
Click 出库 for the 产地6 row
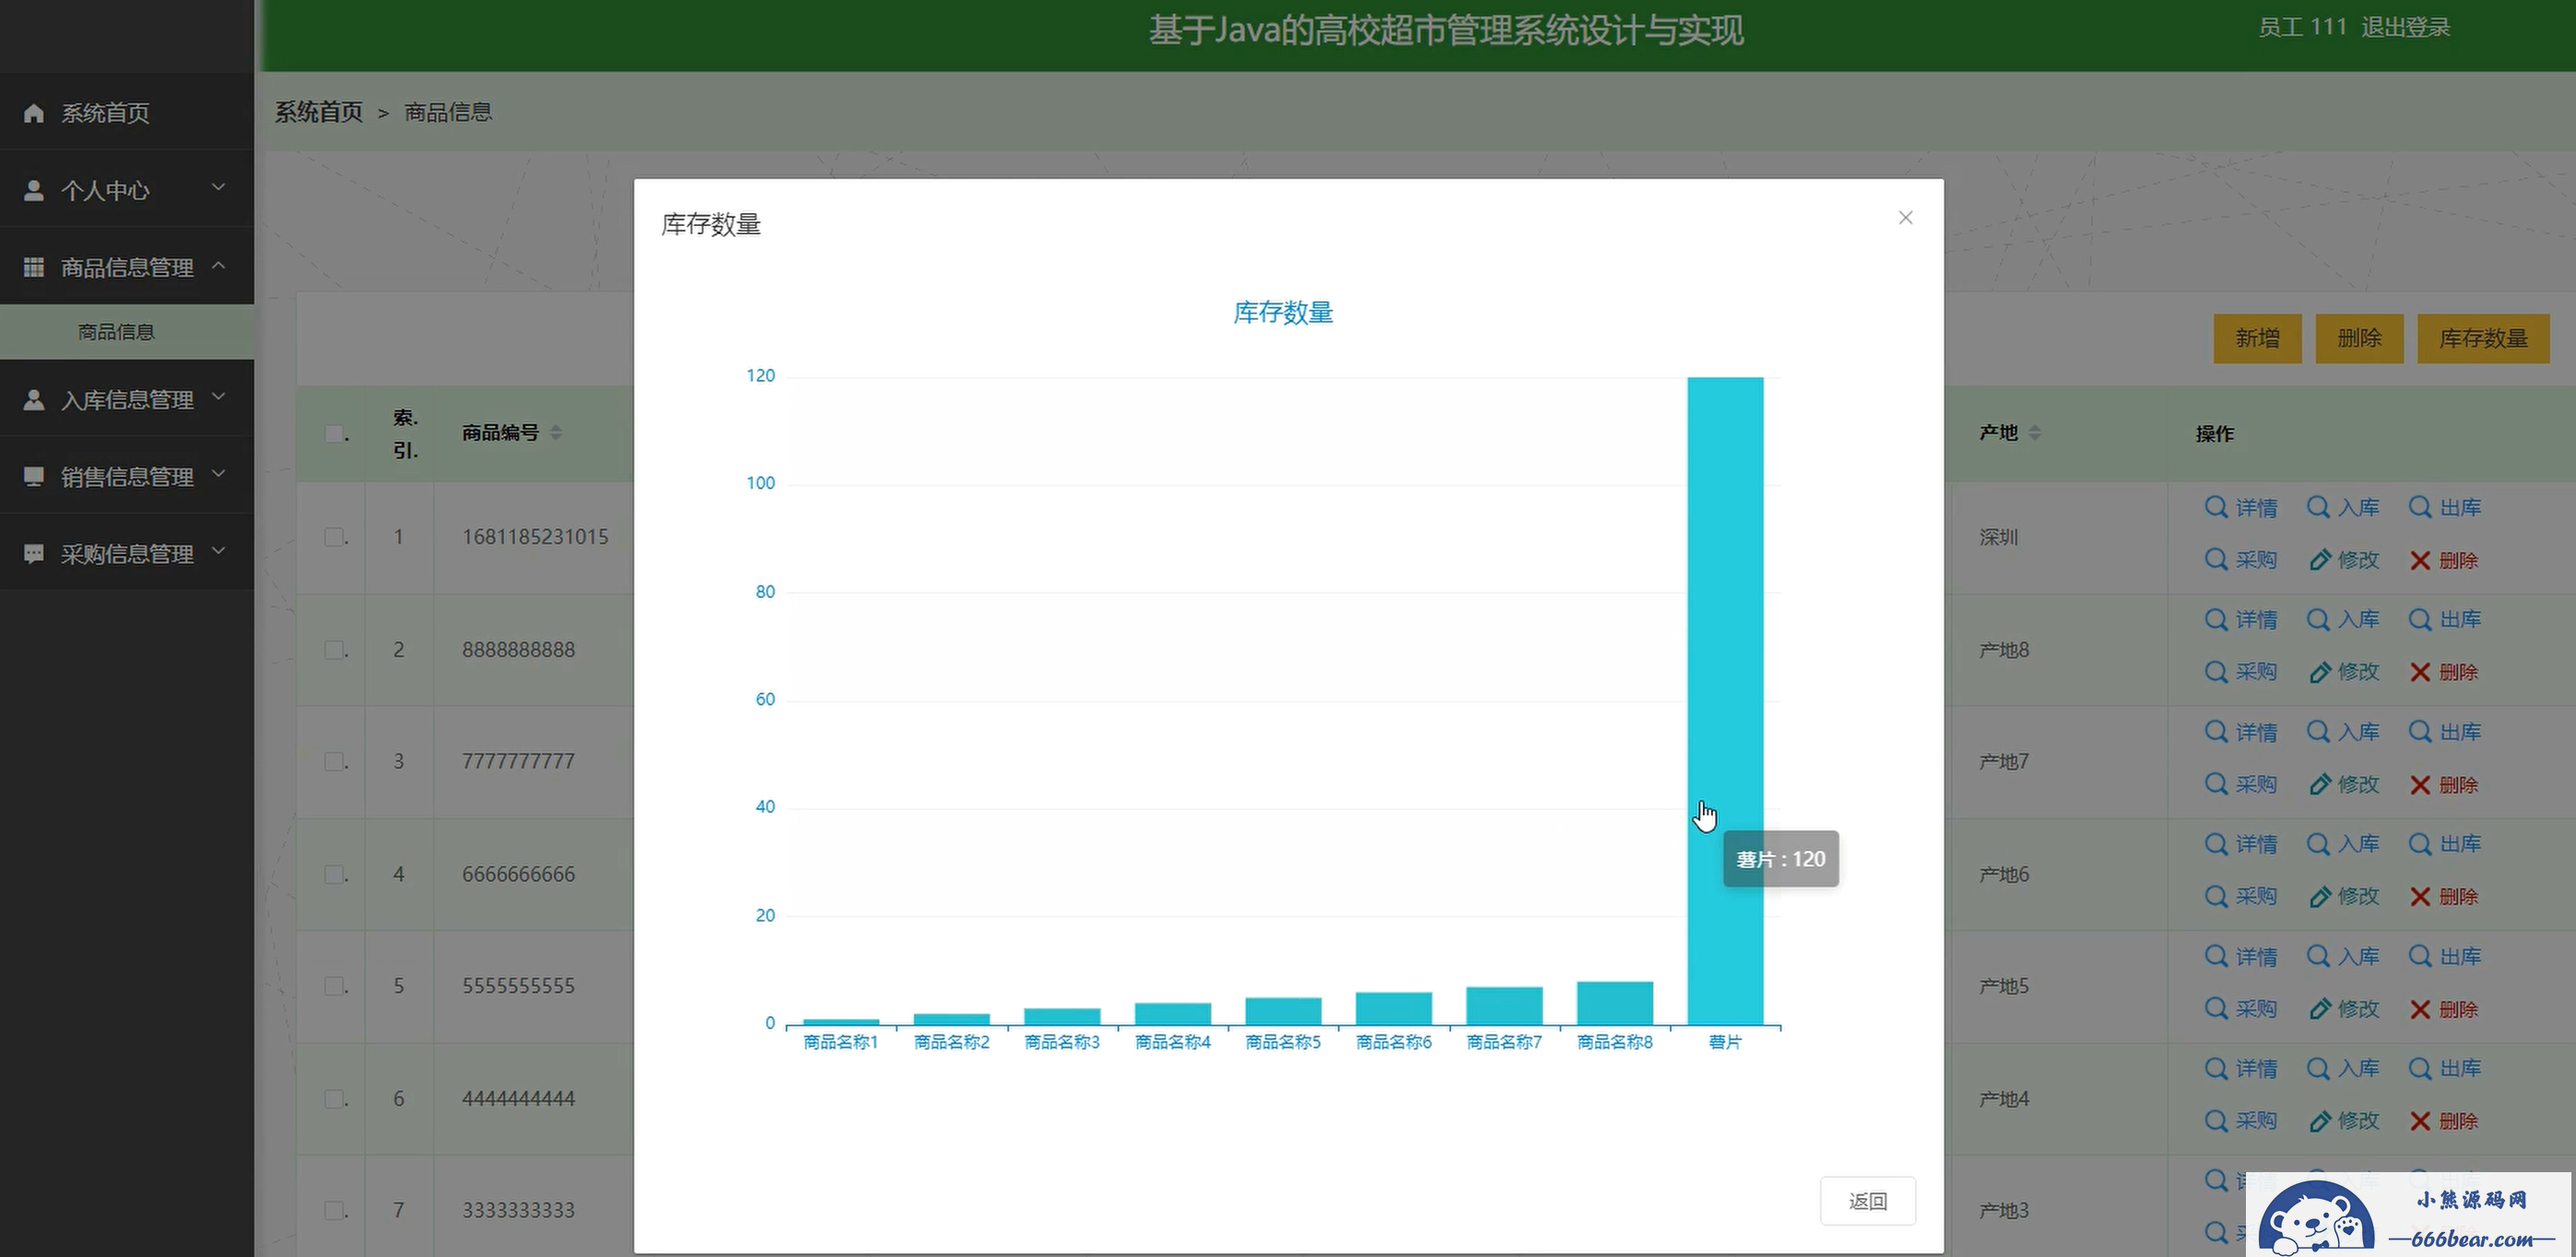point(2444,844)
